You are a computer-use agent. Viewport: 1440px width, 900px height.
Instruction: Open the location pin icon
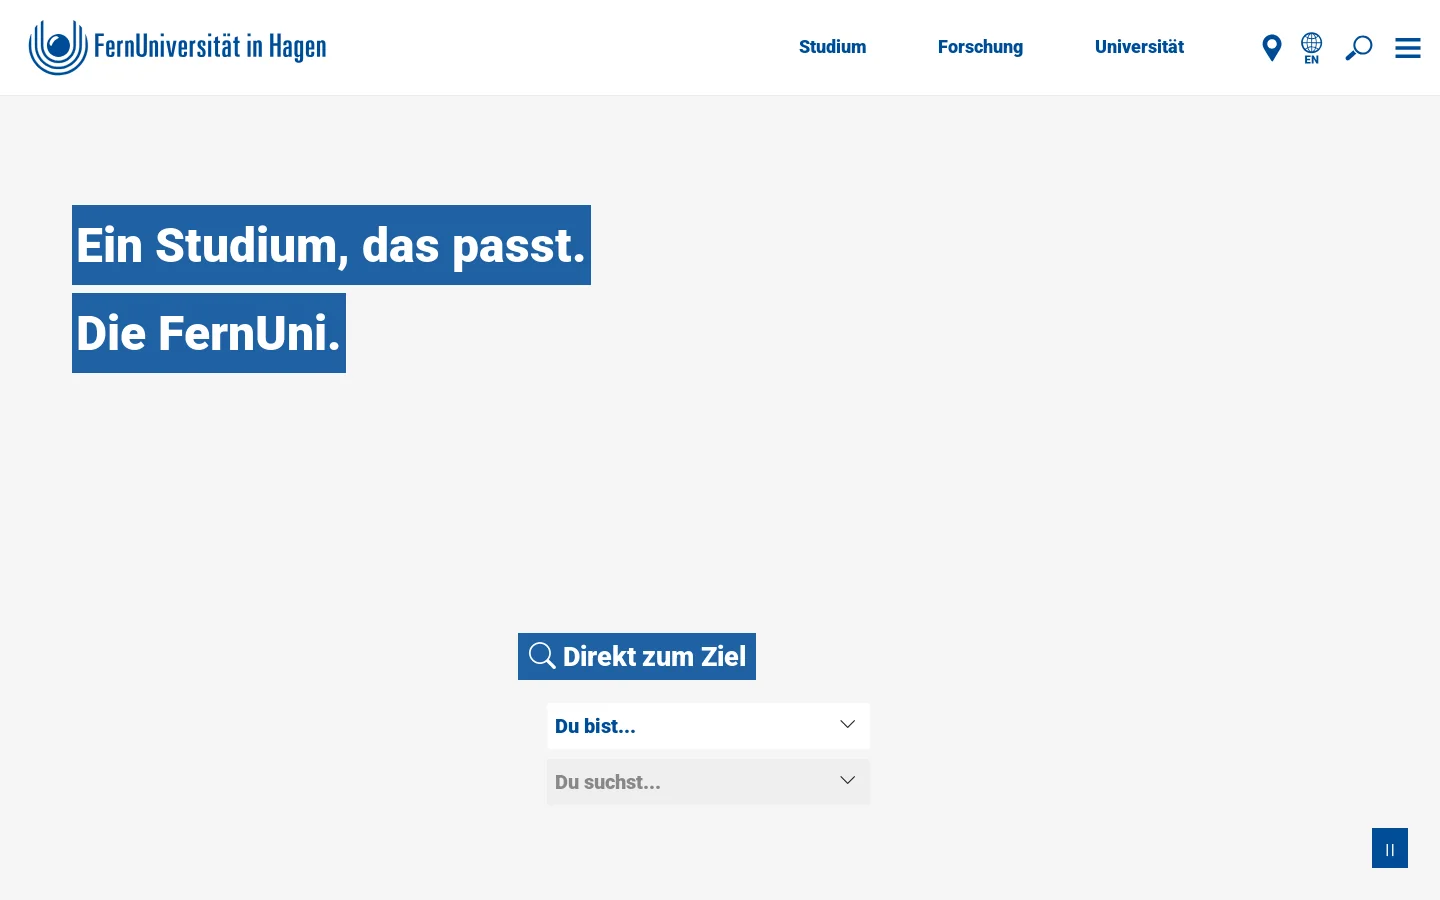[x=1272, y=48]
